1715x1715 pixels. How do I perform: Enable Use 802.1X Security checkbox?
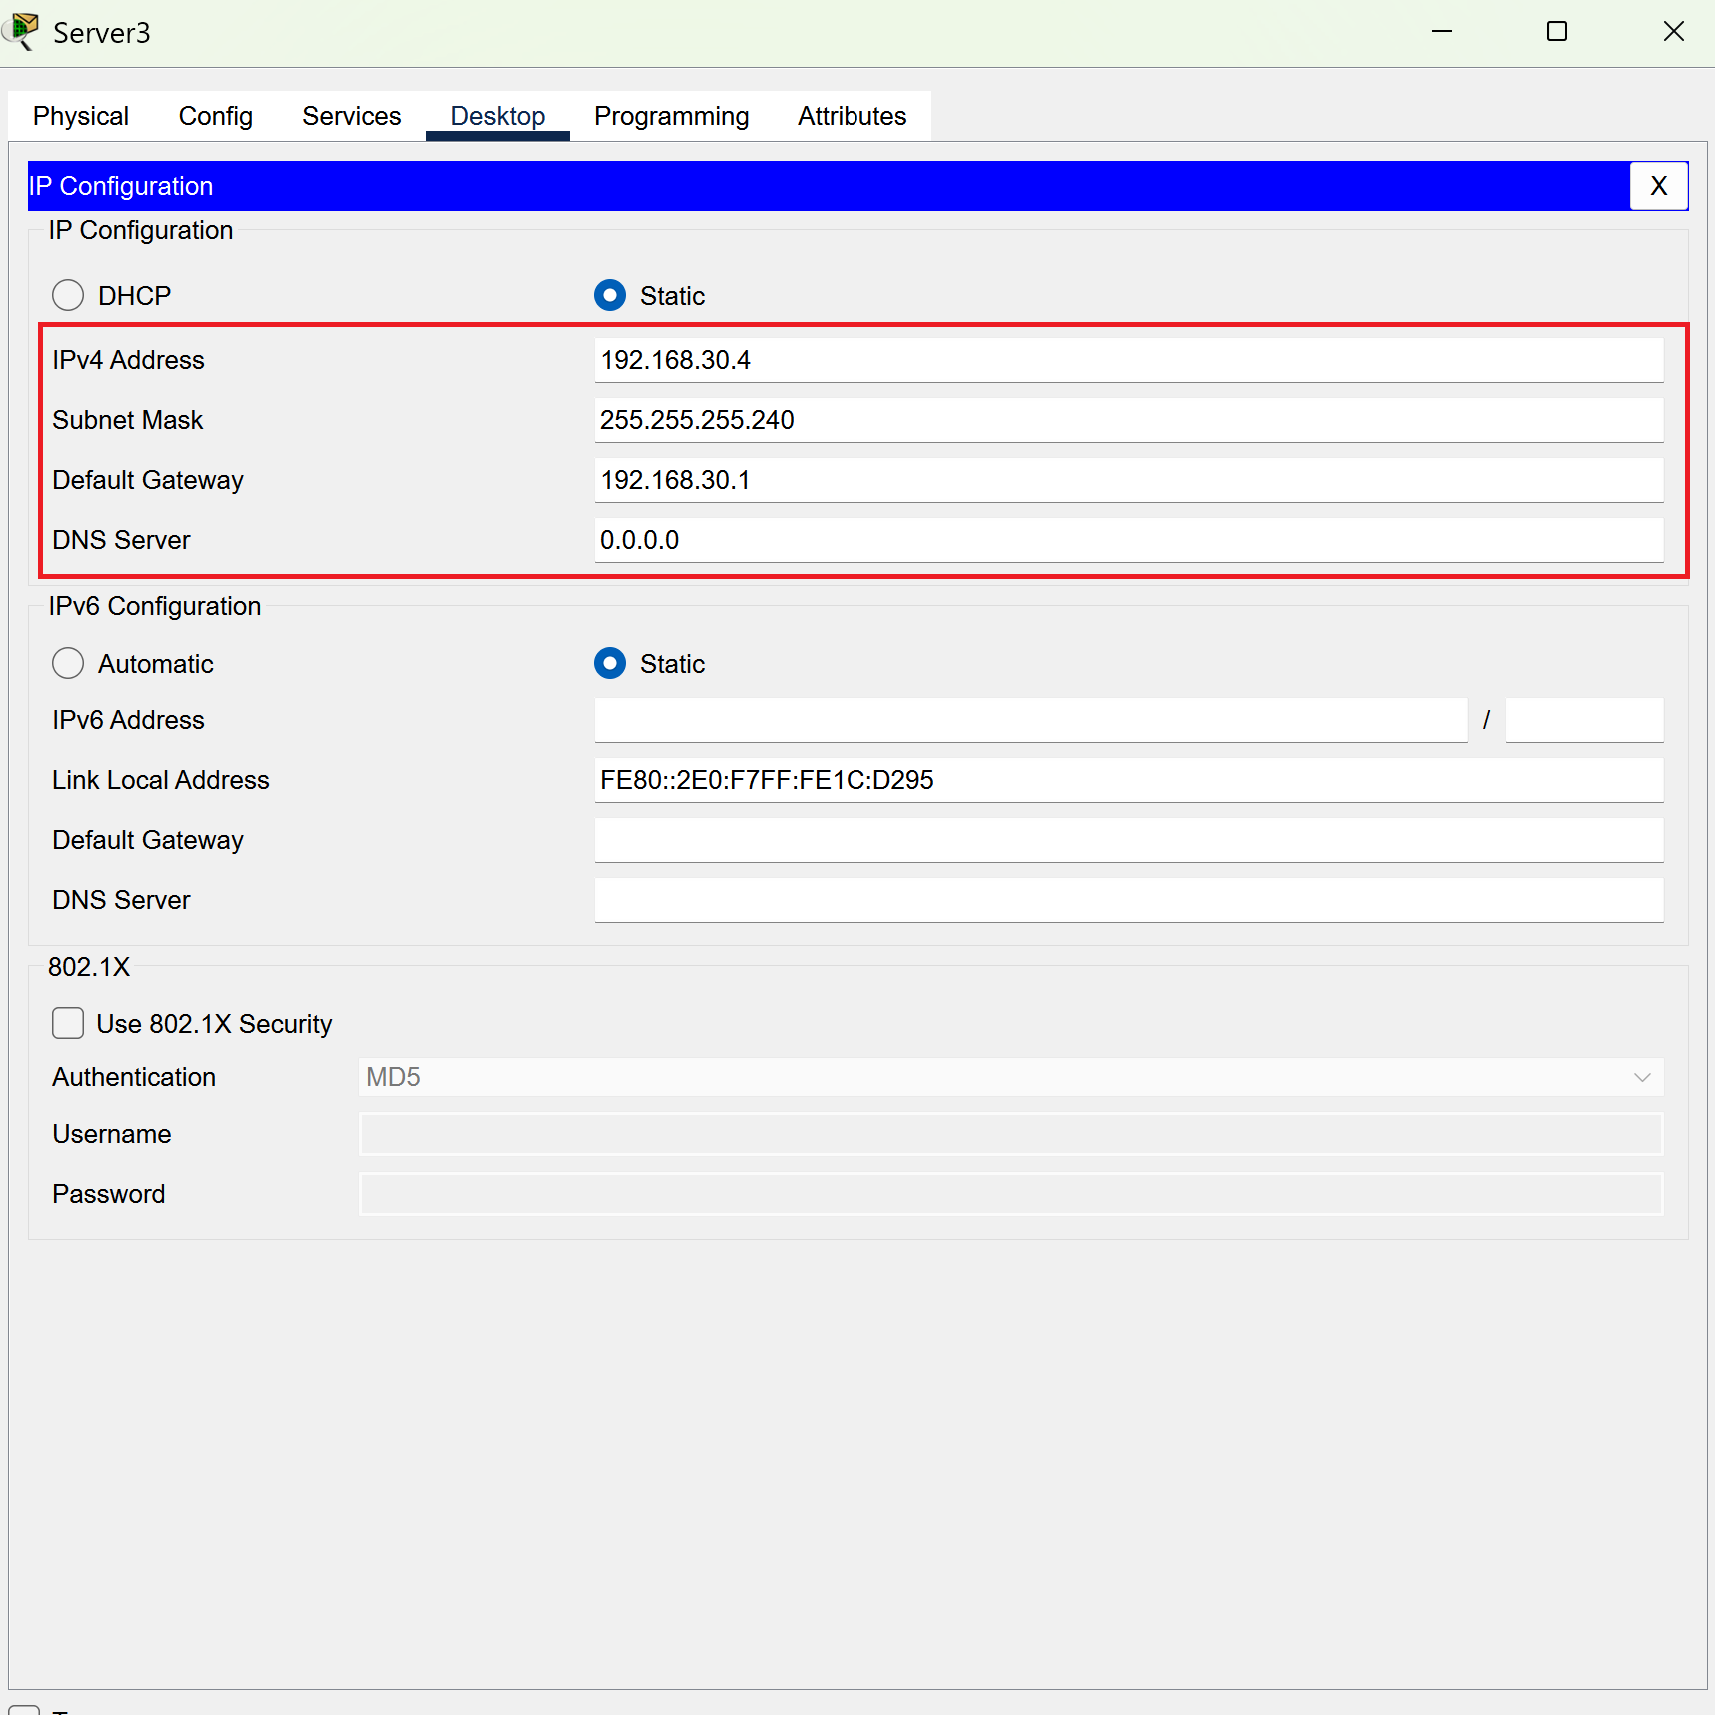click(x=68, y=1024)
